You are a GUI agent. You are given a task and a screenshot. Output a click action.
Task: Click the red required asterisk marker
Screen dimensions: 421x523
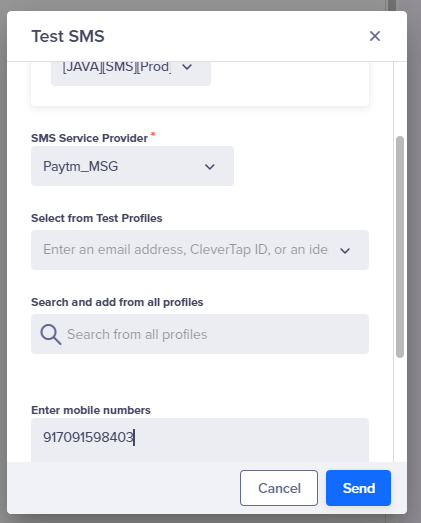click(x=153, y=134)
